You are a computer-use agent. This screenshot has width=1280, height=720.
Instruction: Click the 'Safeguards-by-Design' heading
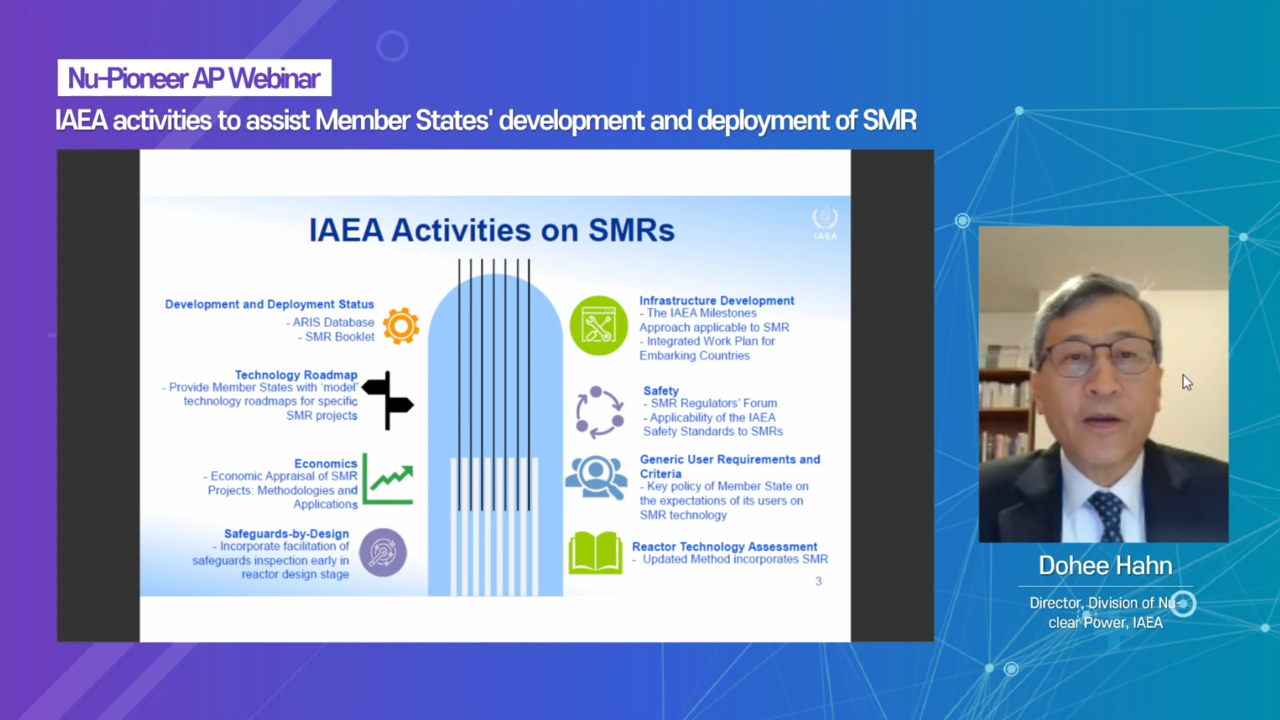coord(286,534)
